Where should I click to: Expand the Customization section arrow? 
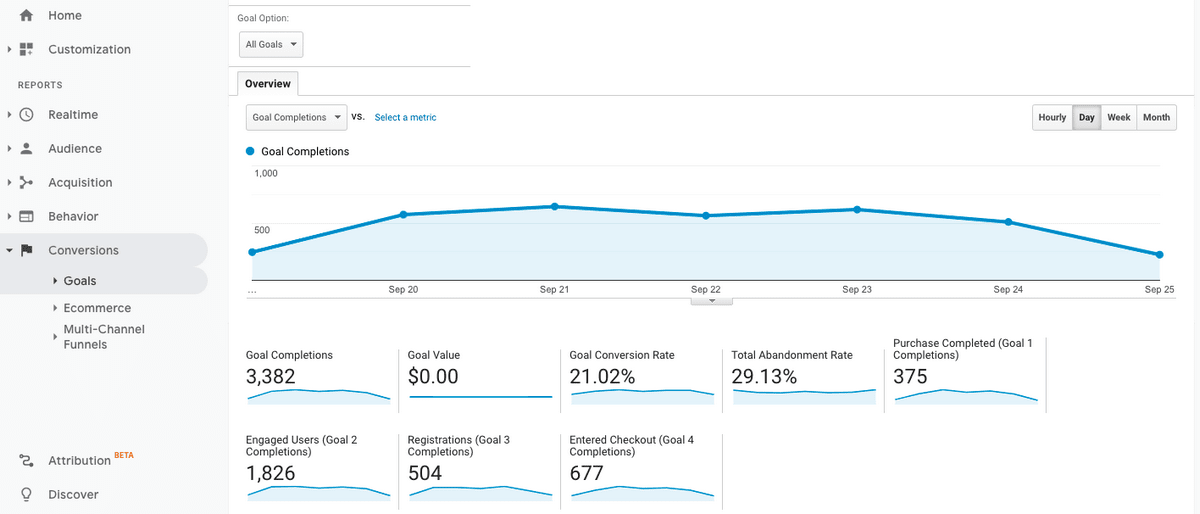click(x=9, y=49)
